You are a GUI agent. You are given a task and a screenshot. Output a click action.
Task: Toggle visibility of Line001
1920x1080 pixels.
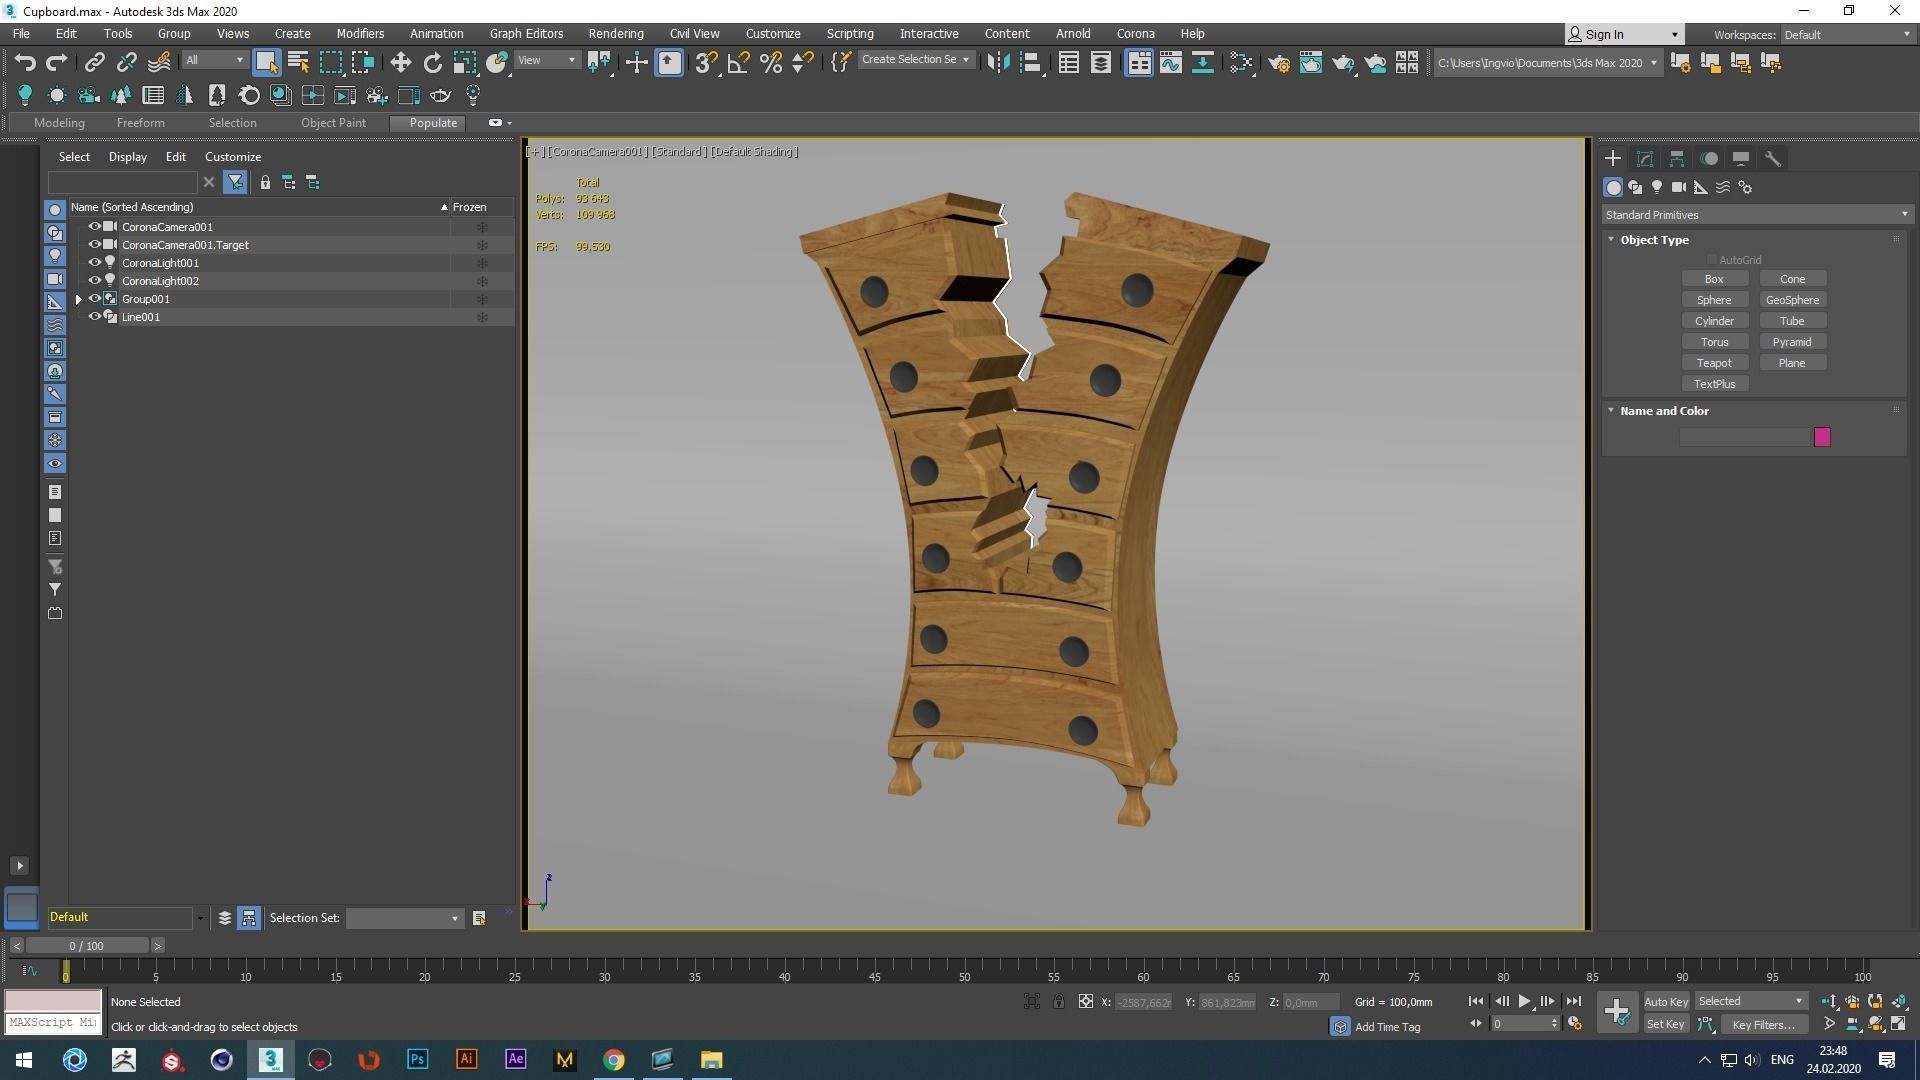[x=95, y=317]
